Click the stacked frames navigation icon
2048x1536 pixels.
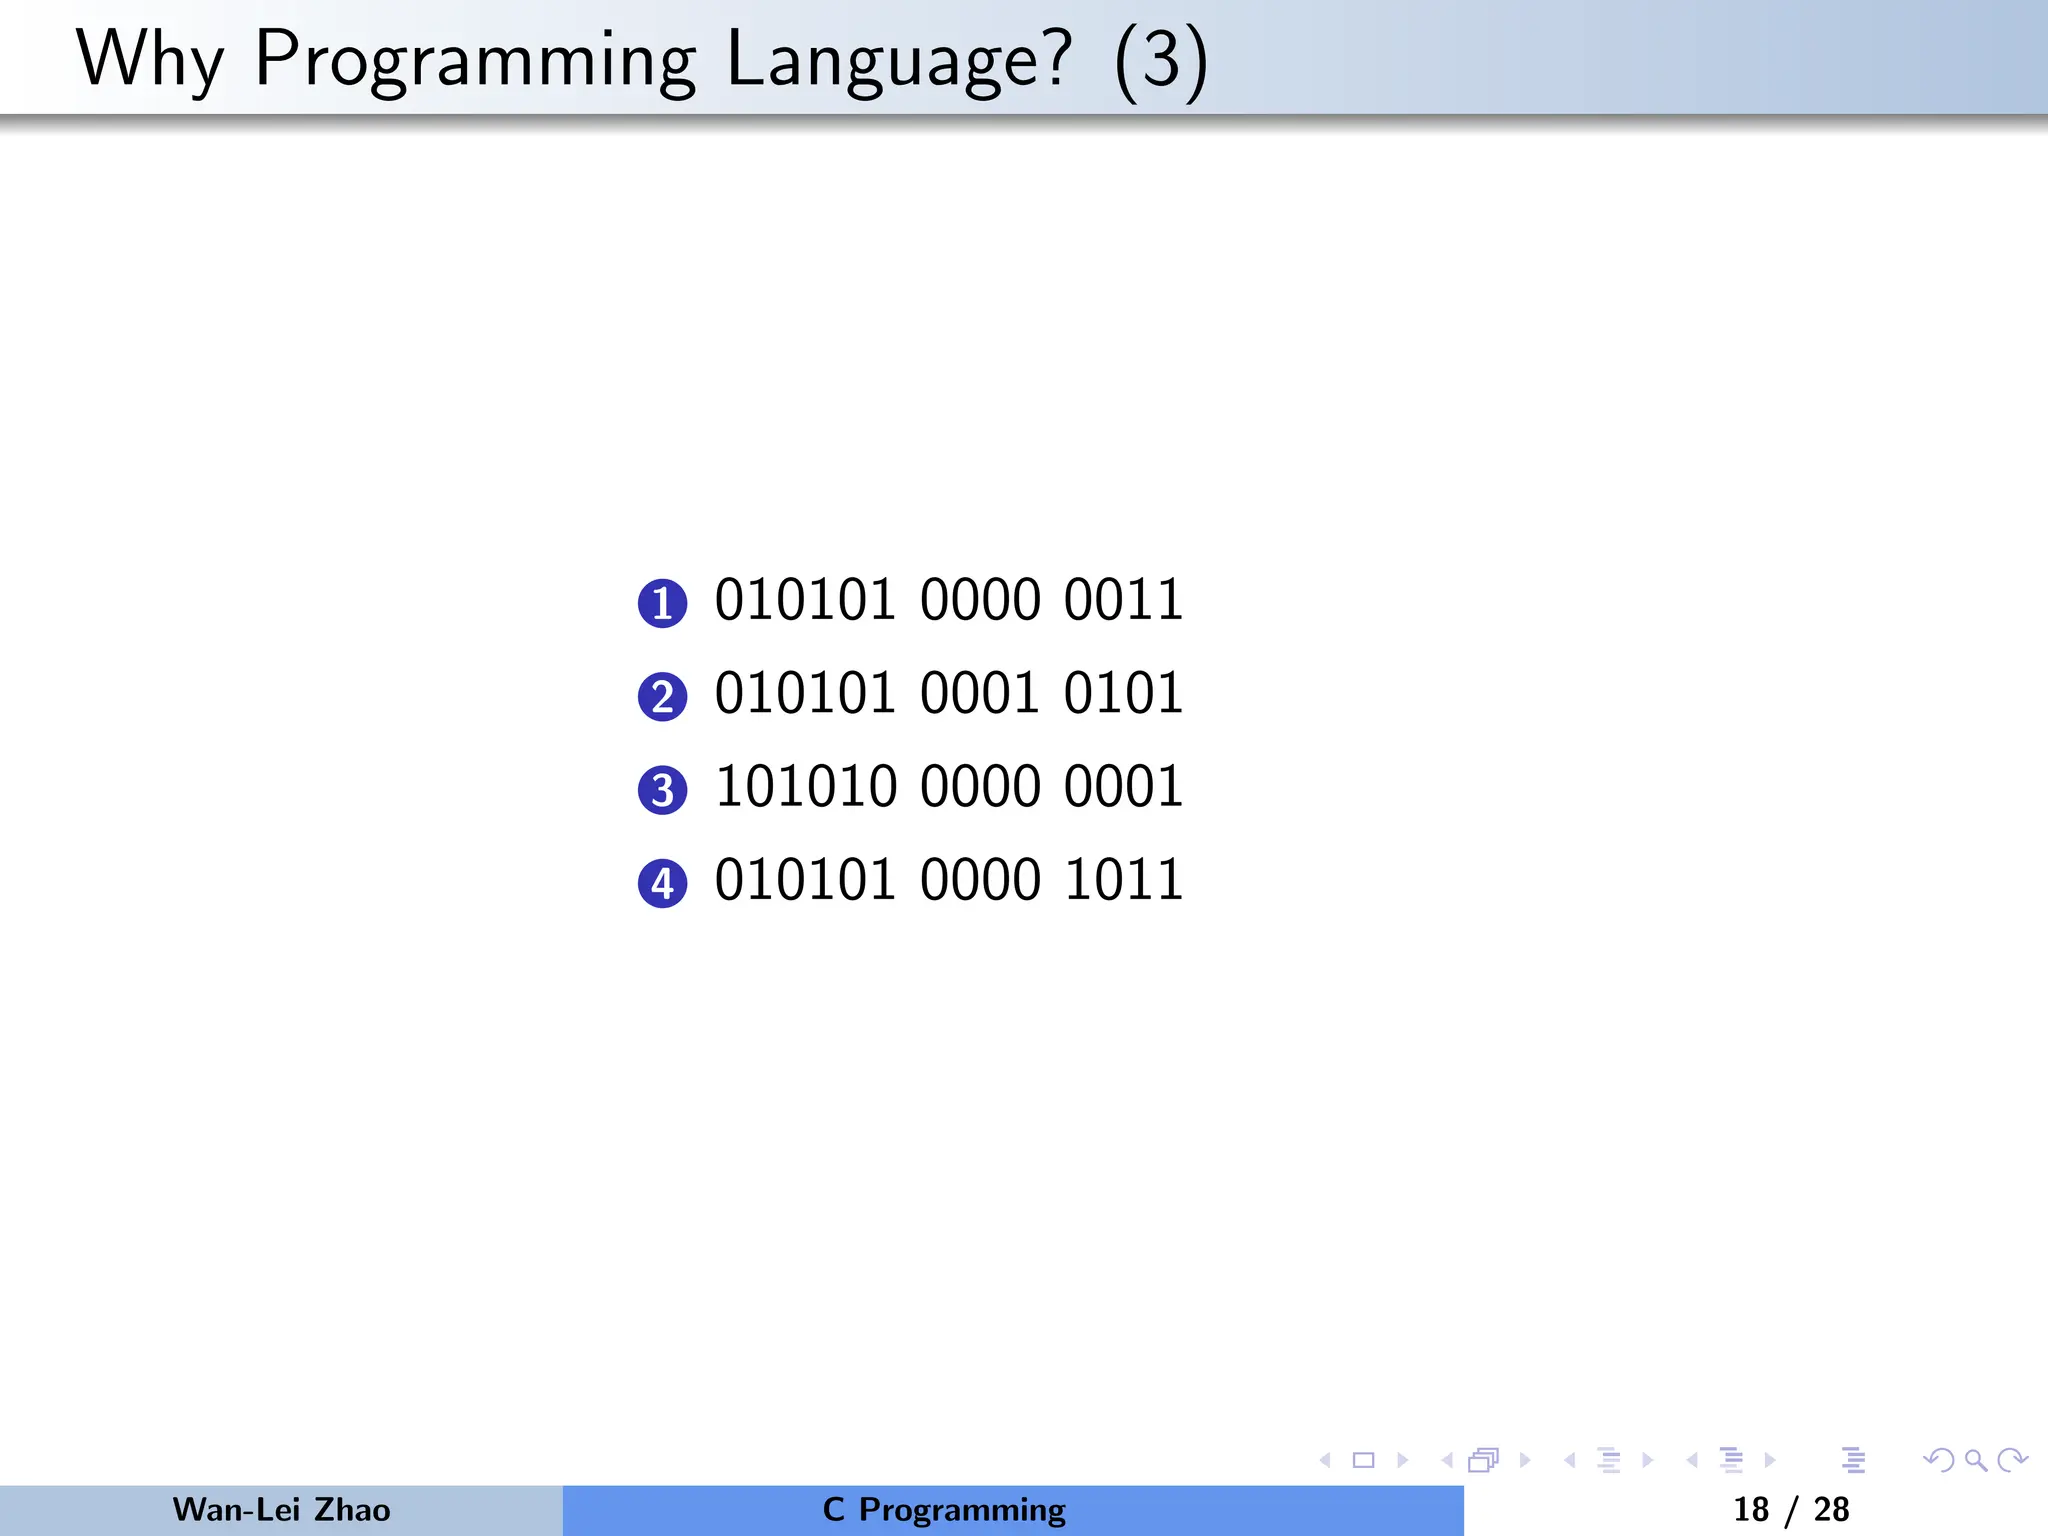click(1484, 1461)
